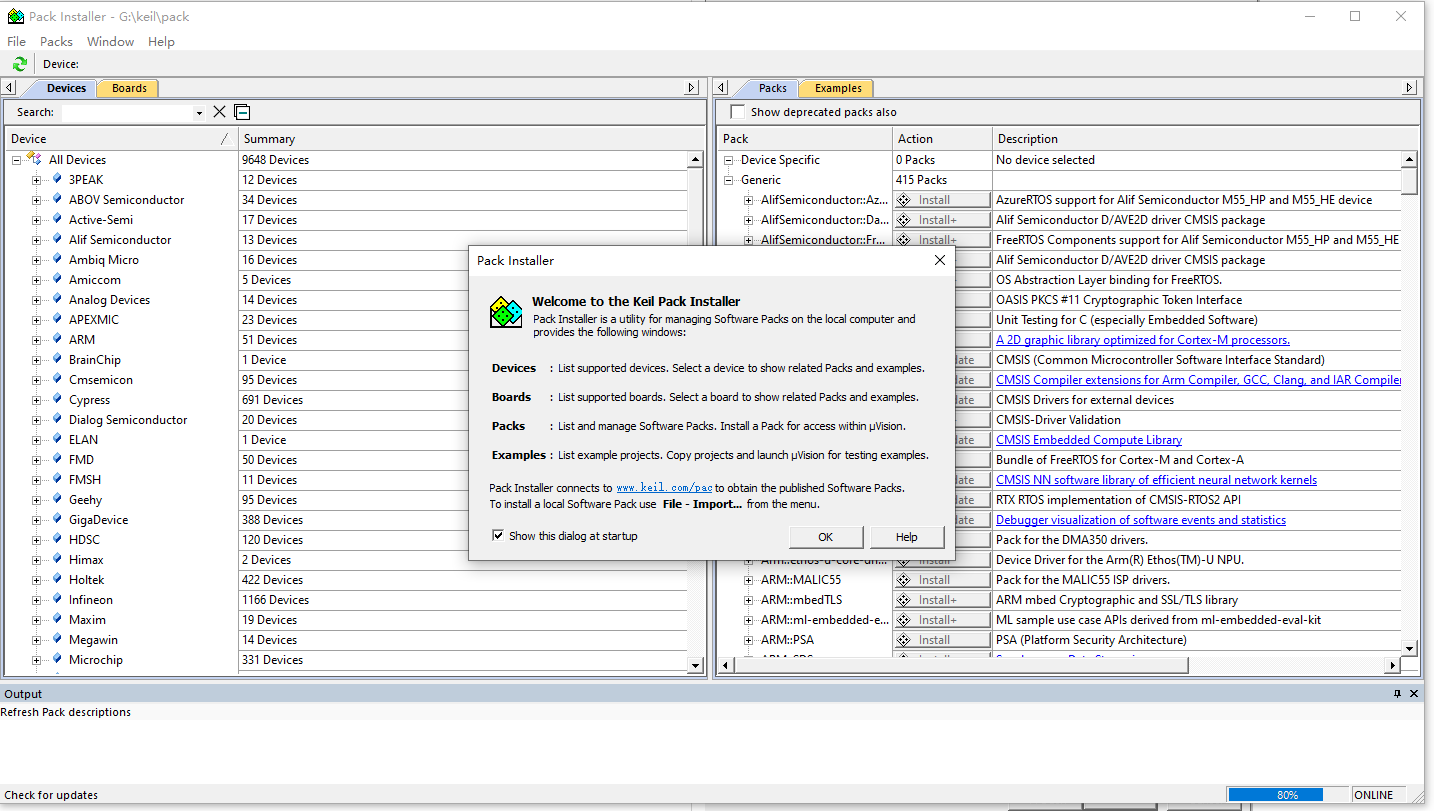Open the Help menu
The width and height of the screenshot is (1434, 811).
click(161, 41)
